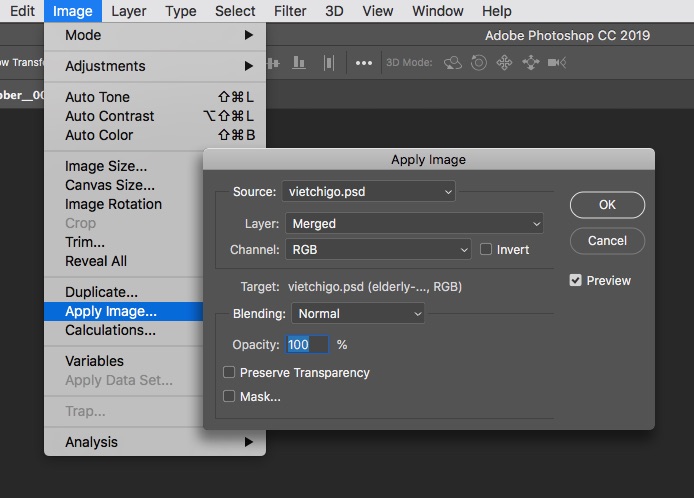The width and height of the screenshot is (694, 498).
Task: Click Cancel in Apply Image dialog
Action: 607,241
